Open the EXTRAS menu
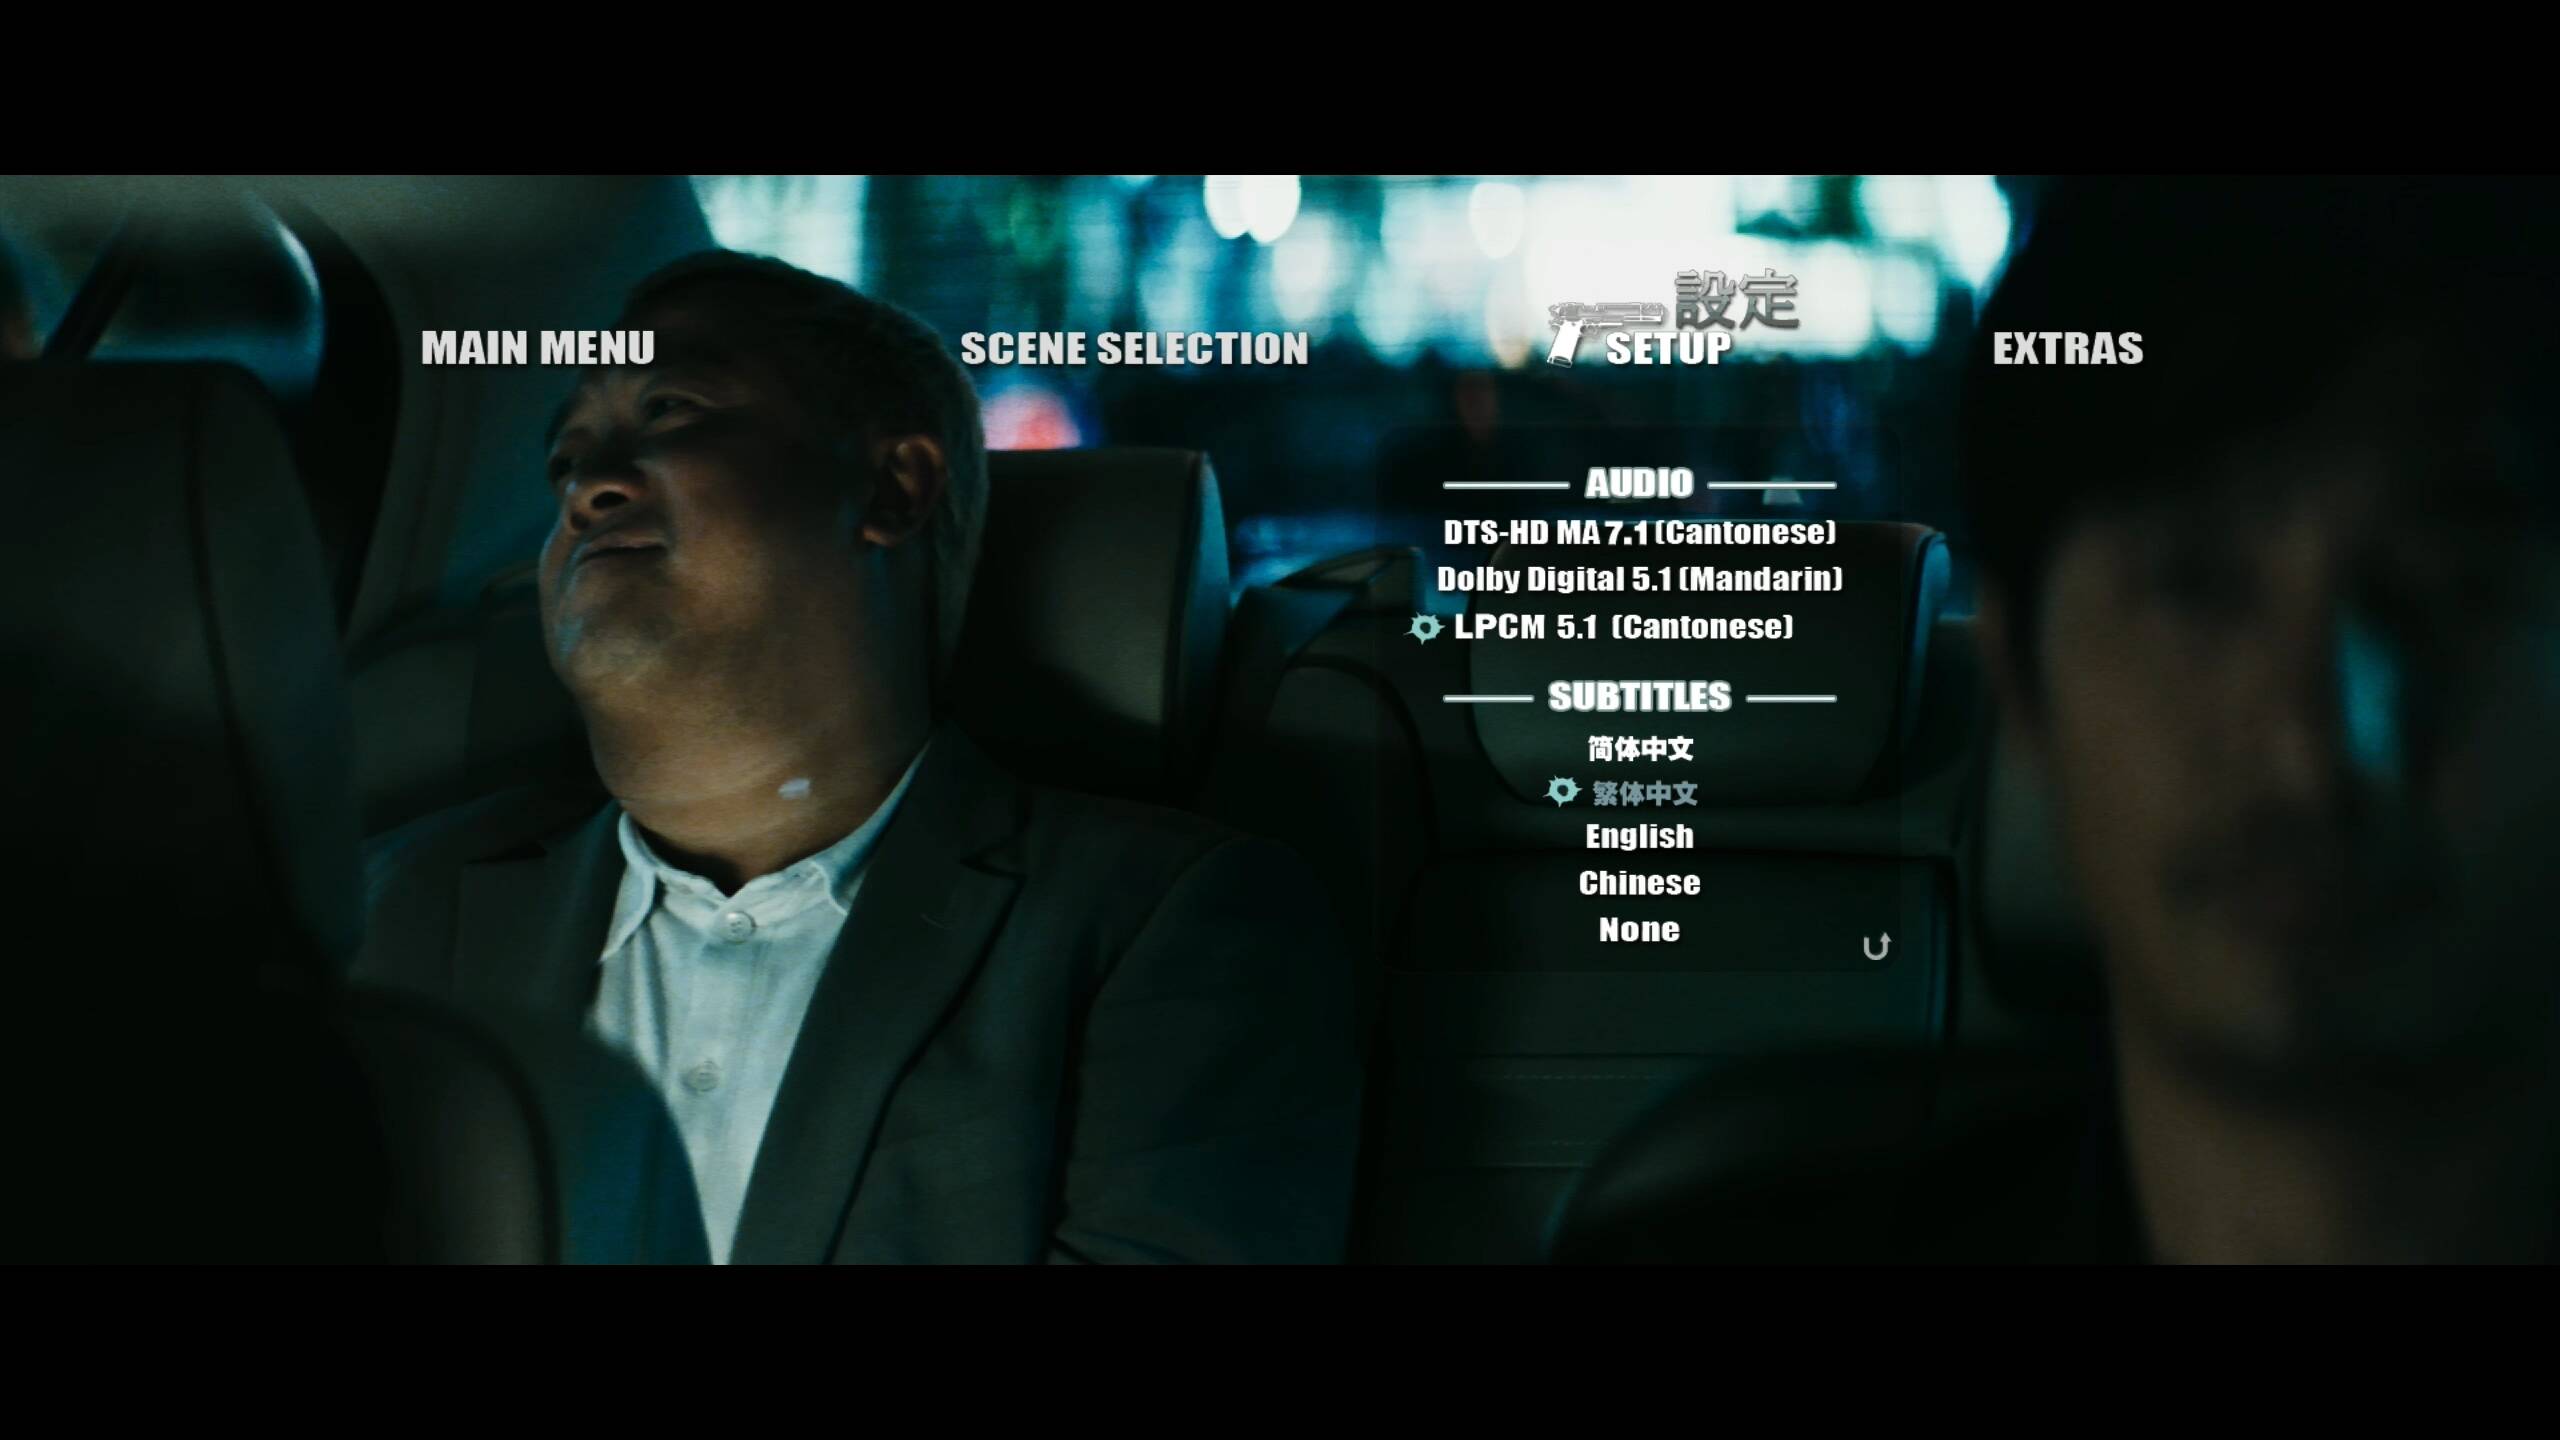 click(2068, 348)
